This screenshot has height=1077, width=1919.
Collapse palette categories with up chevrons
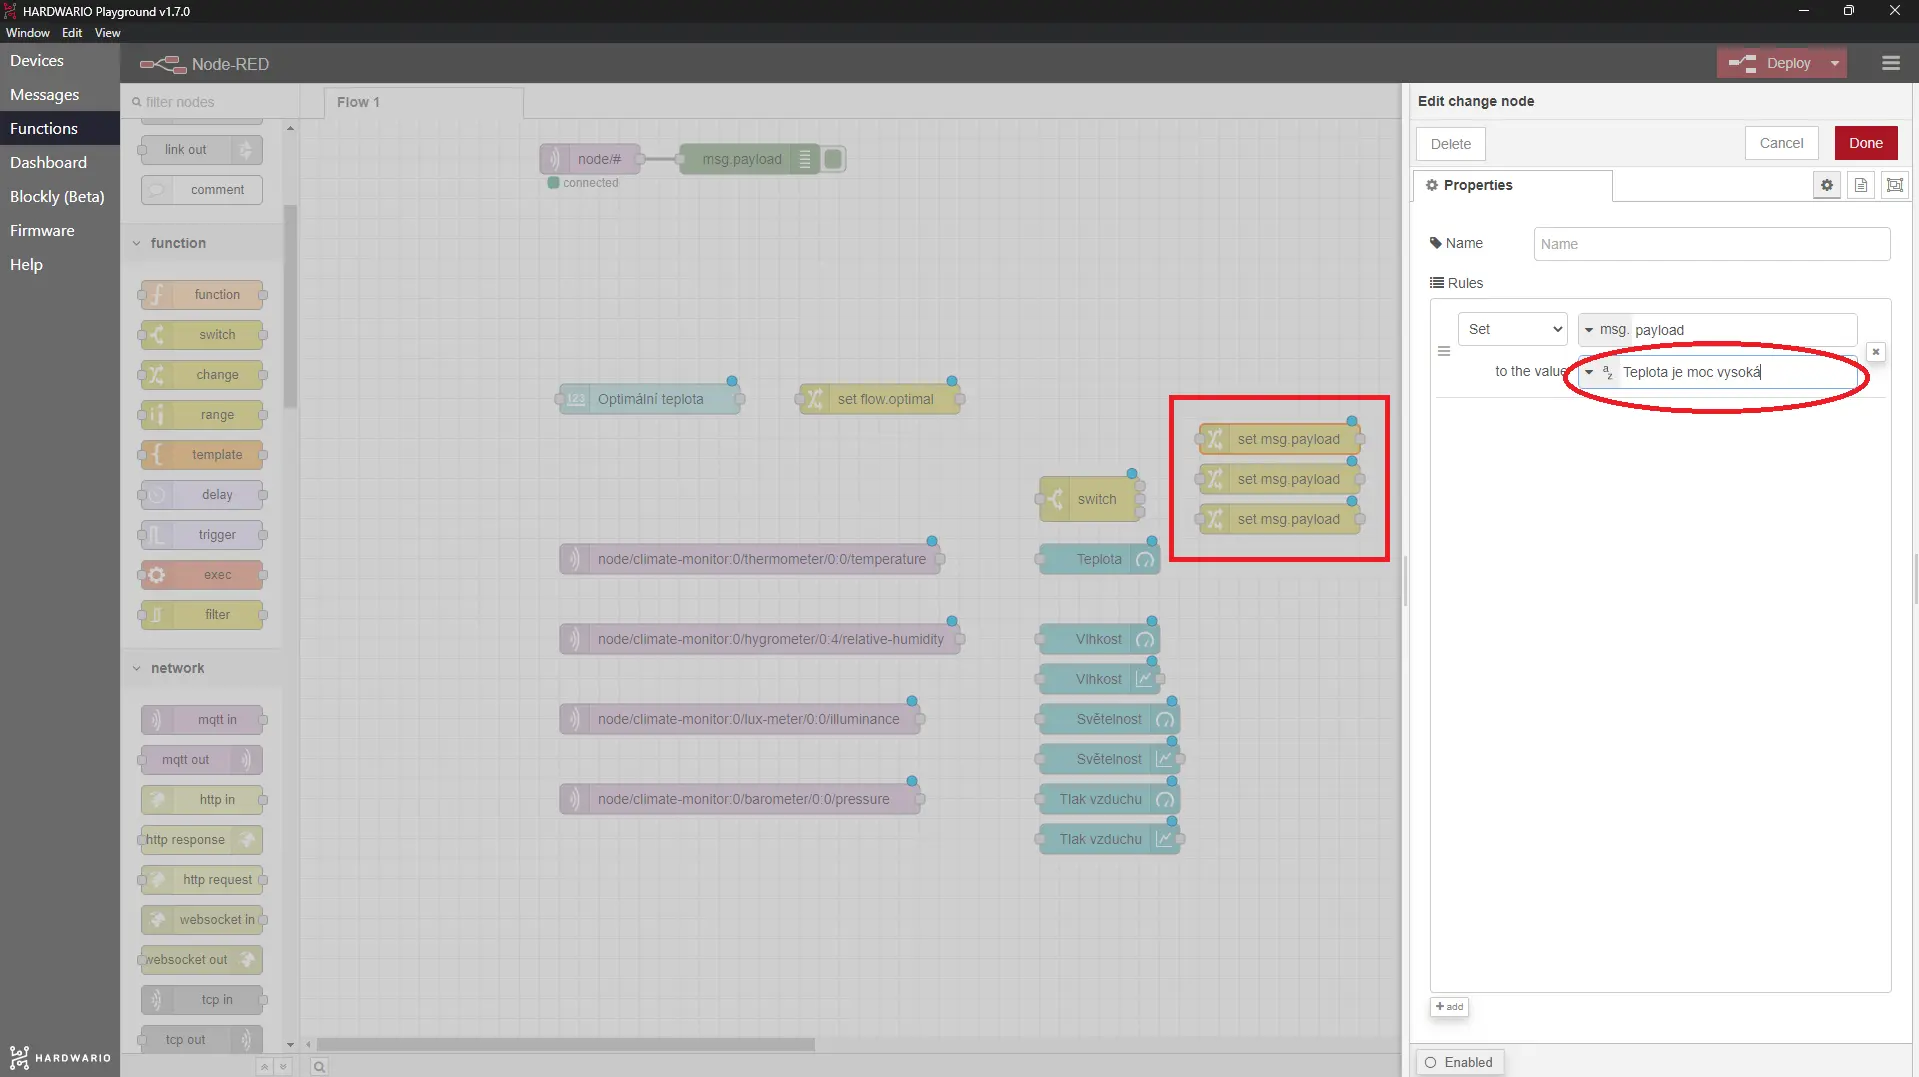[x=264, y=1067]
